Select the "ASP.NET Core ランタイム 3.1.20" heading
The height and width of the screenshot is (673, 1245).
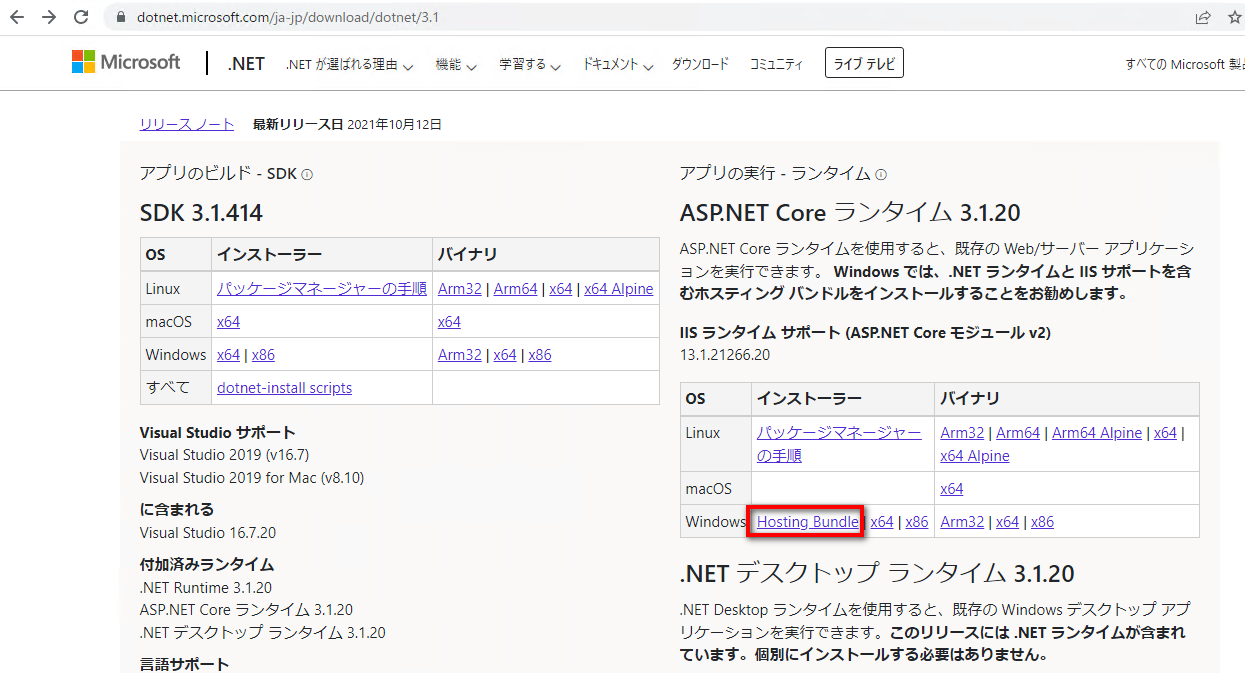click(x=850, y=212)
